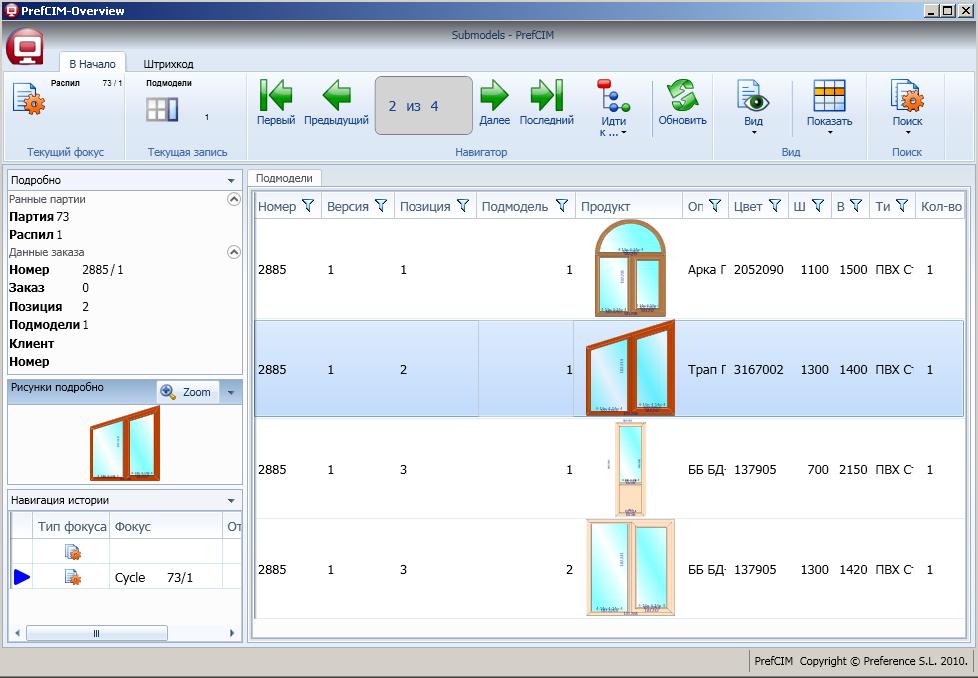Click focus type icon in first history row
This screenshot has width=978, height=678.
[x=73, y=552]
